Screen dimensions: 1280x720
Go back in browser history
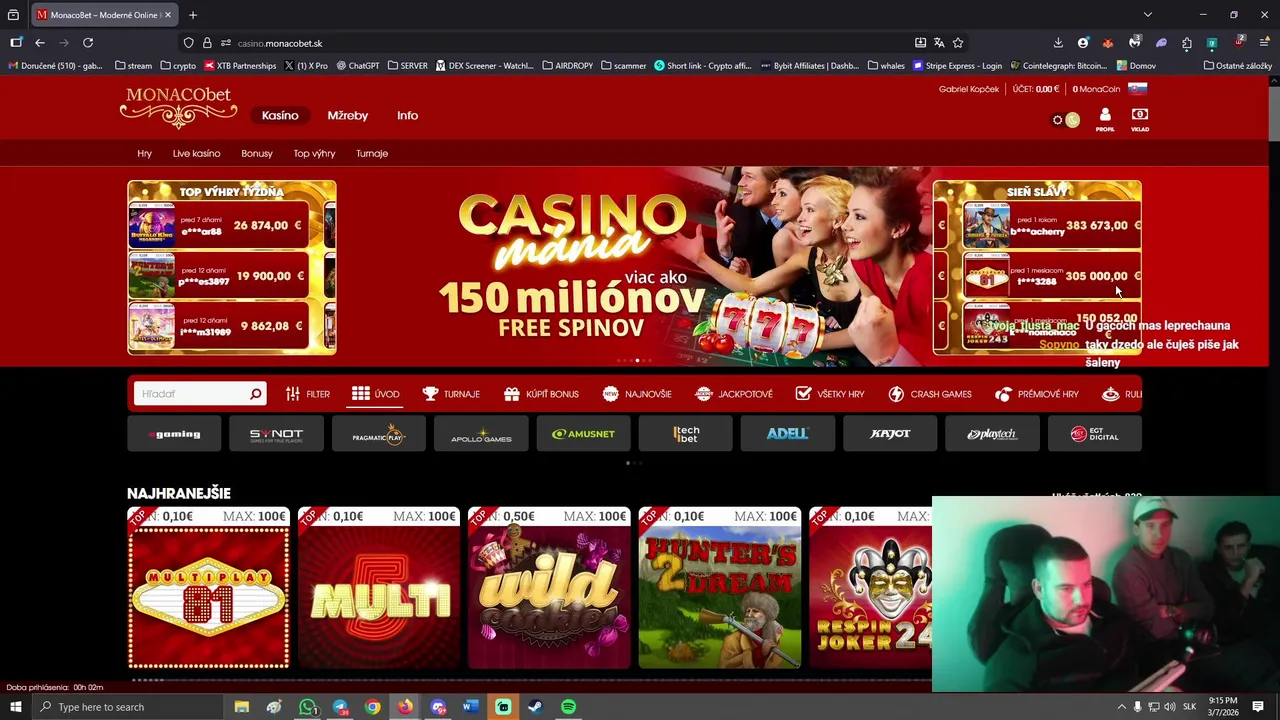[40, 43]
